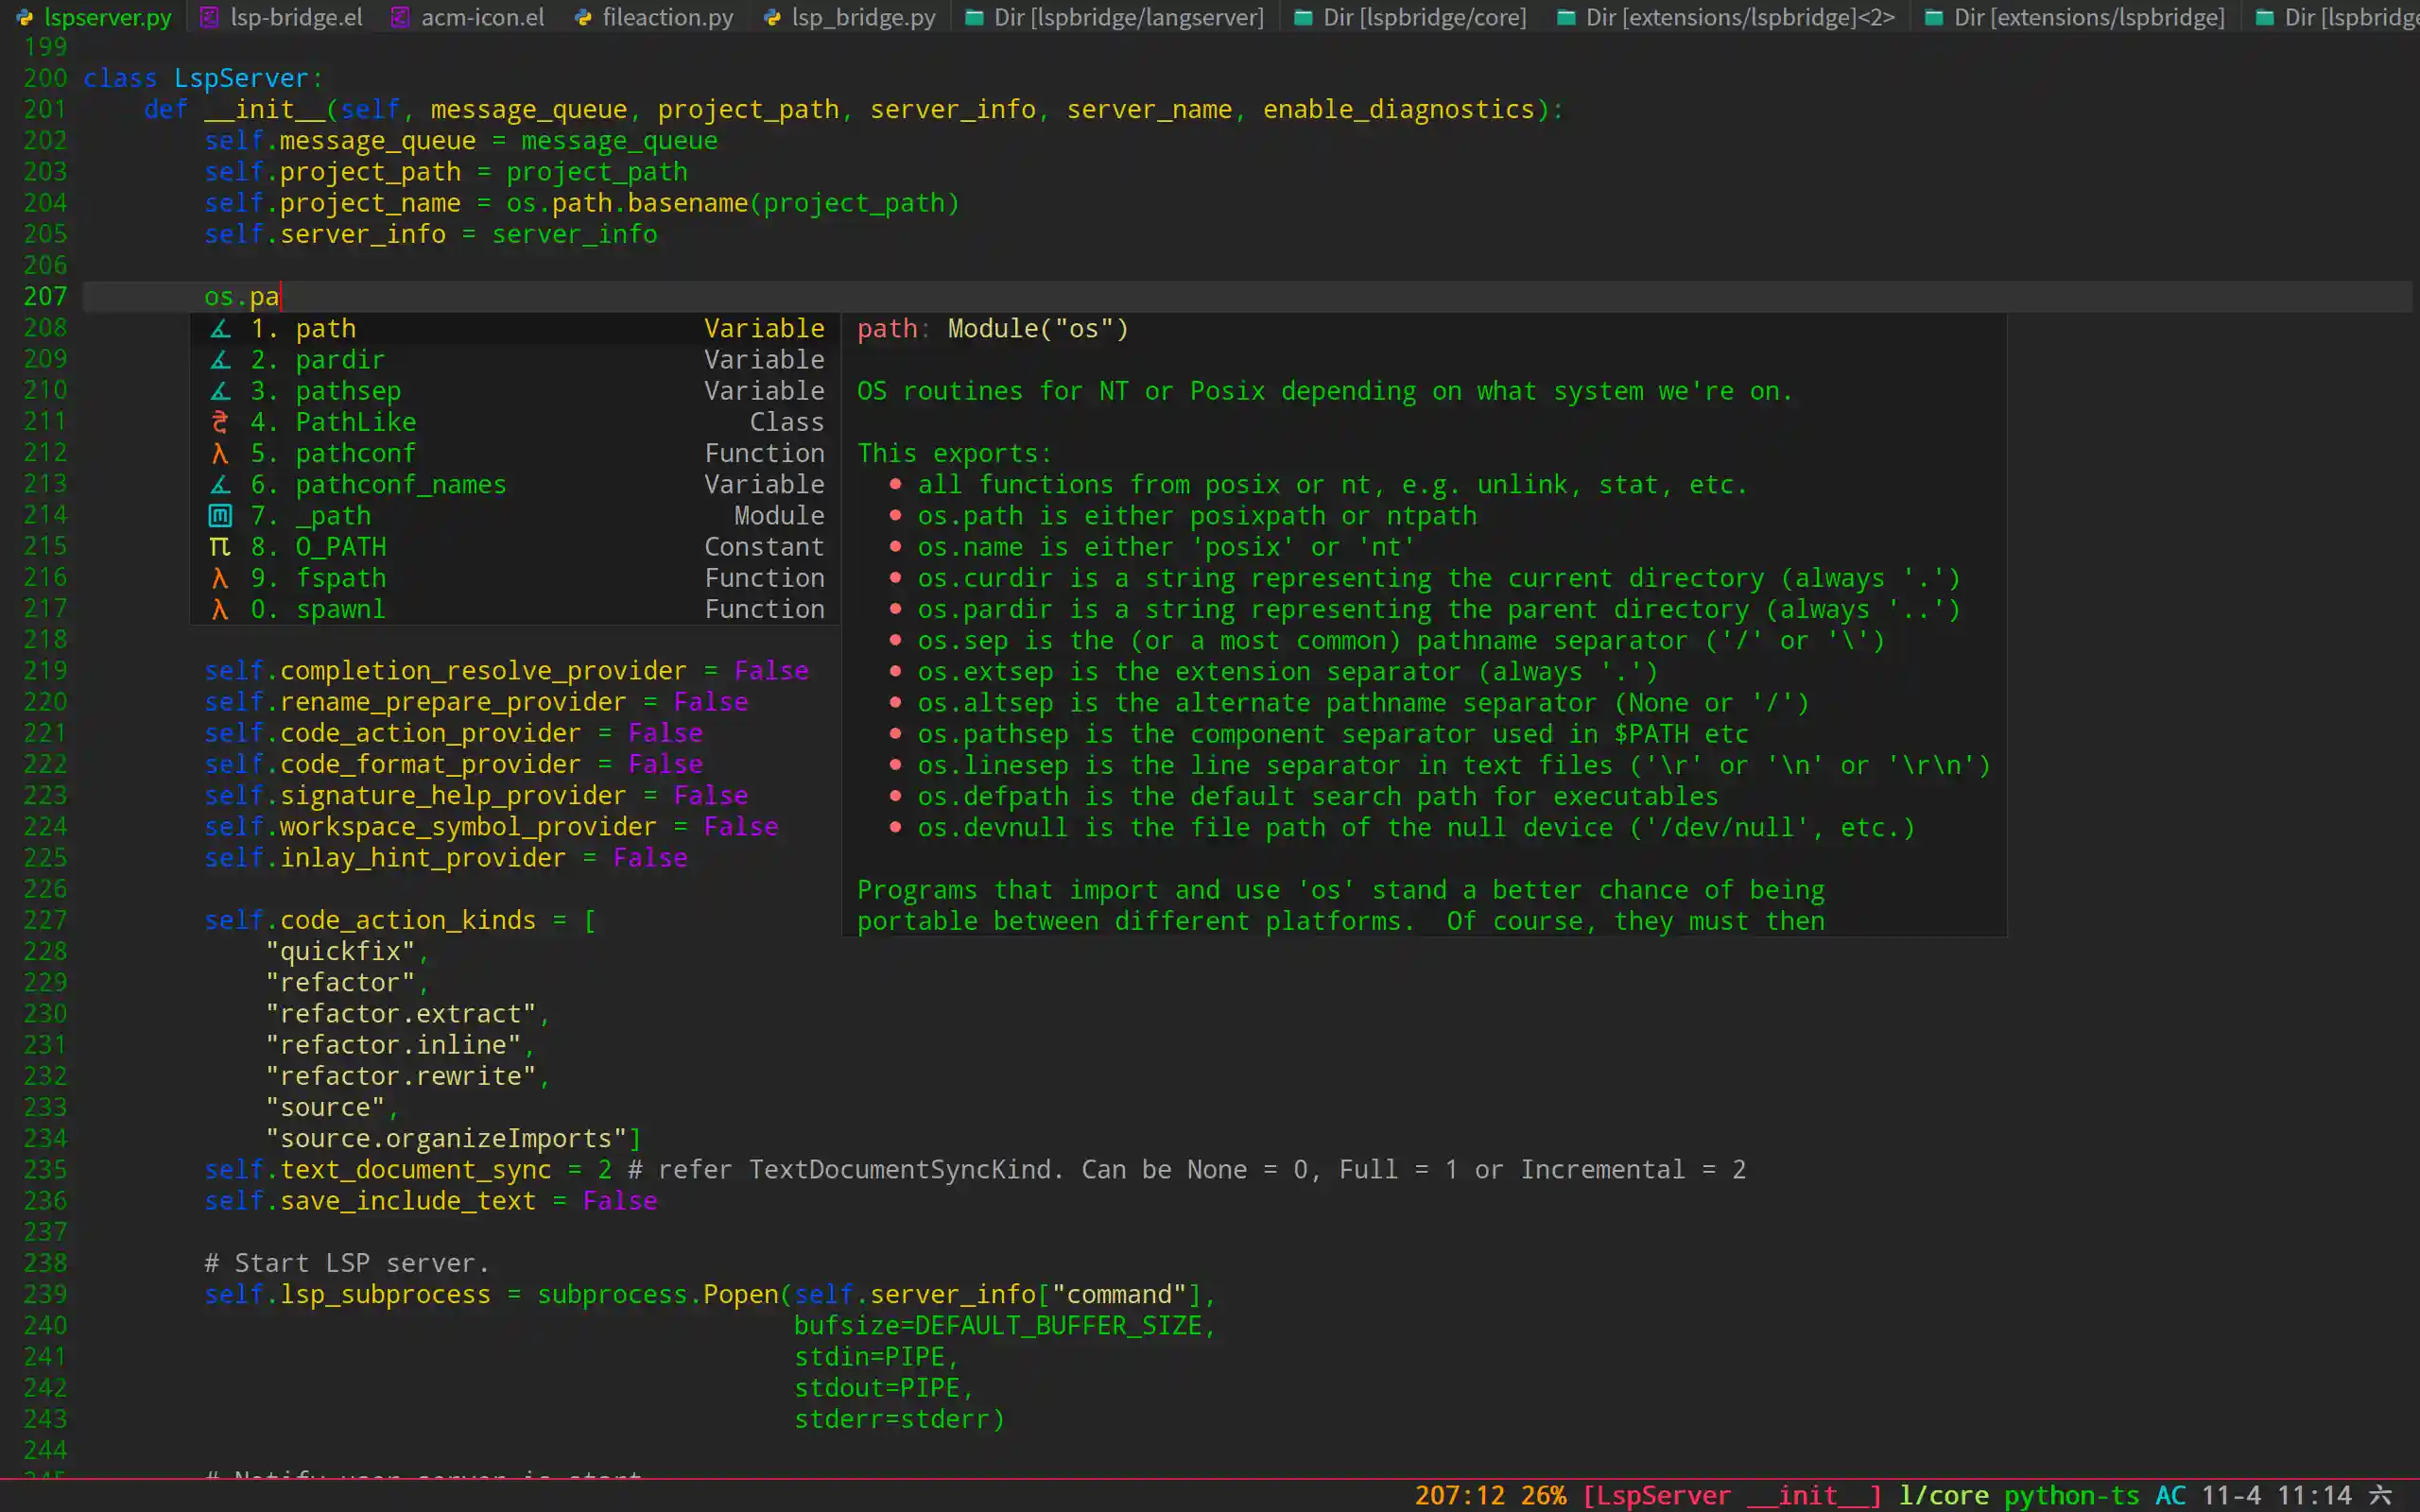Click the Module icon beside _path

click(x=220, y=516)
